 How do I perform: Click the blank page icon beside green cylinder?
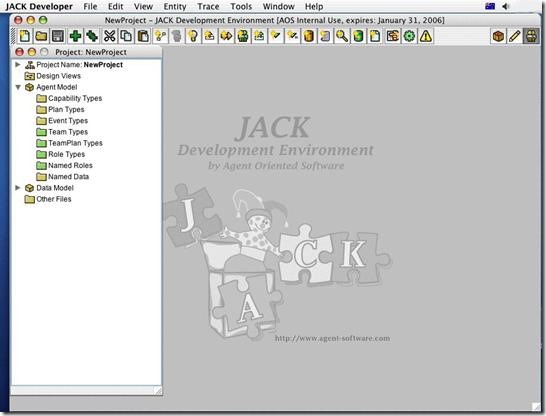375,36
